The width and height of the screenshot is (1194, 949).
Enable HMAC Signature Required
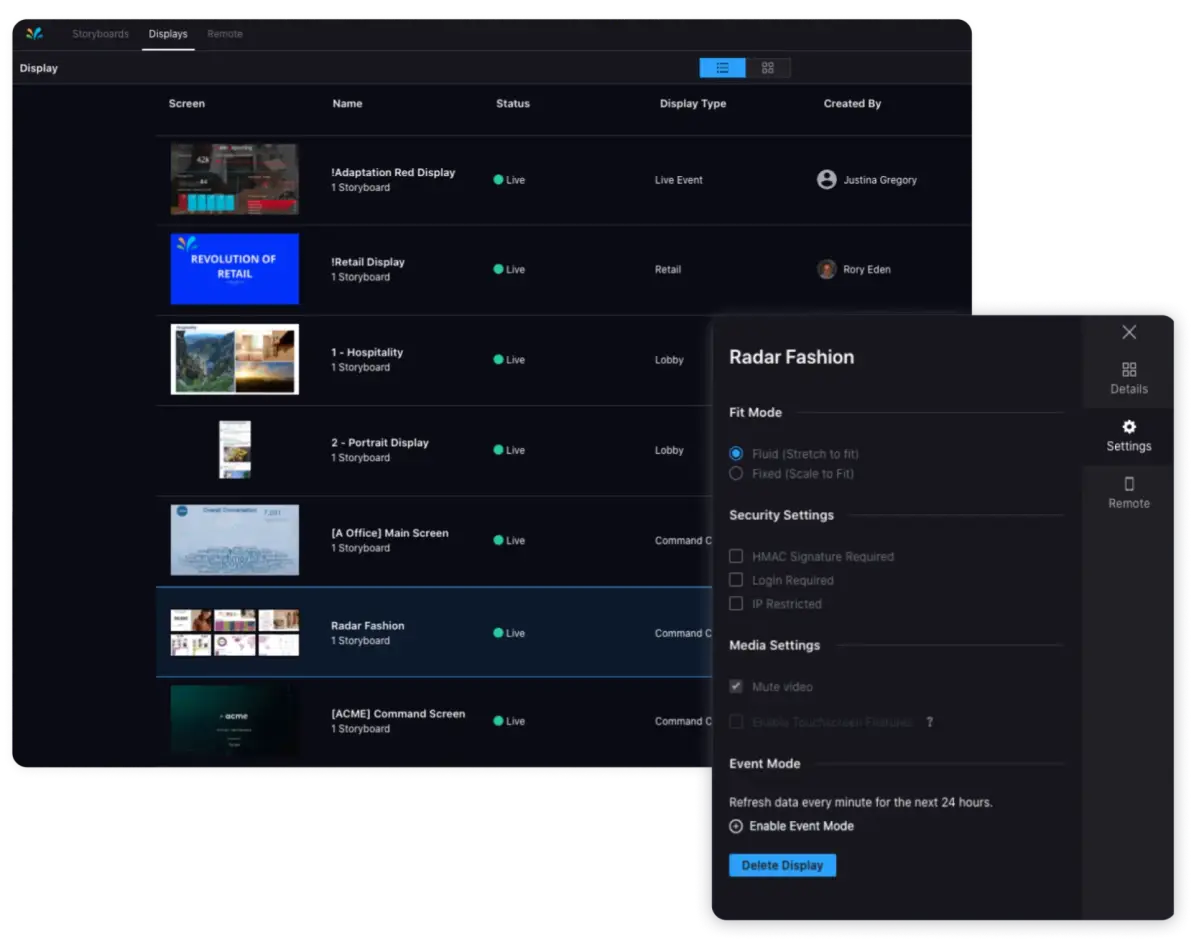point(737,556)
